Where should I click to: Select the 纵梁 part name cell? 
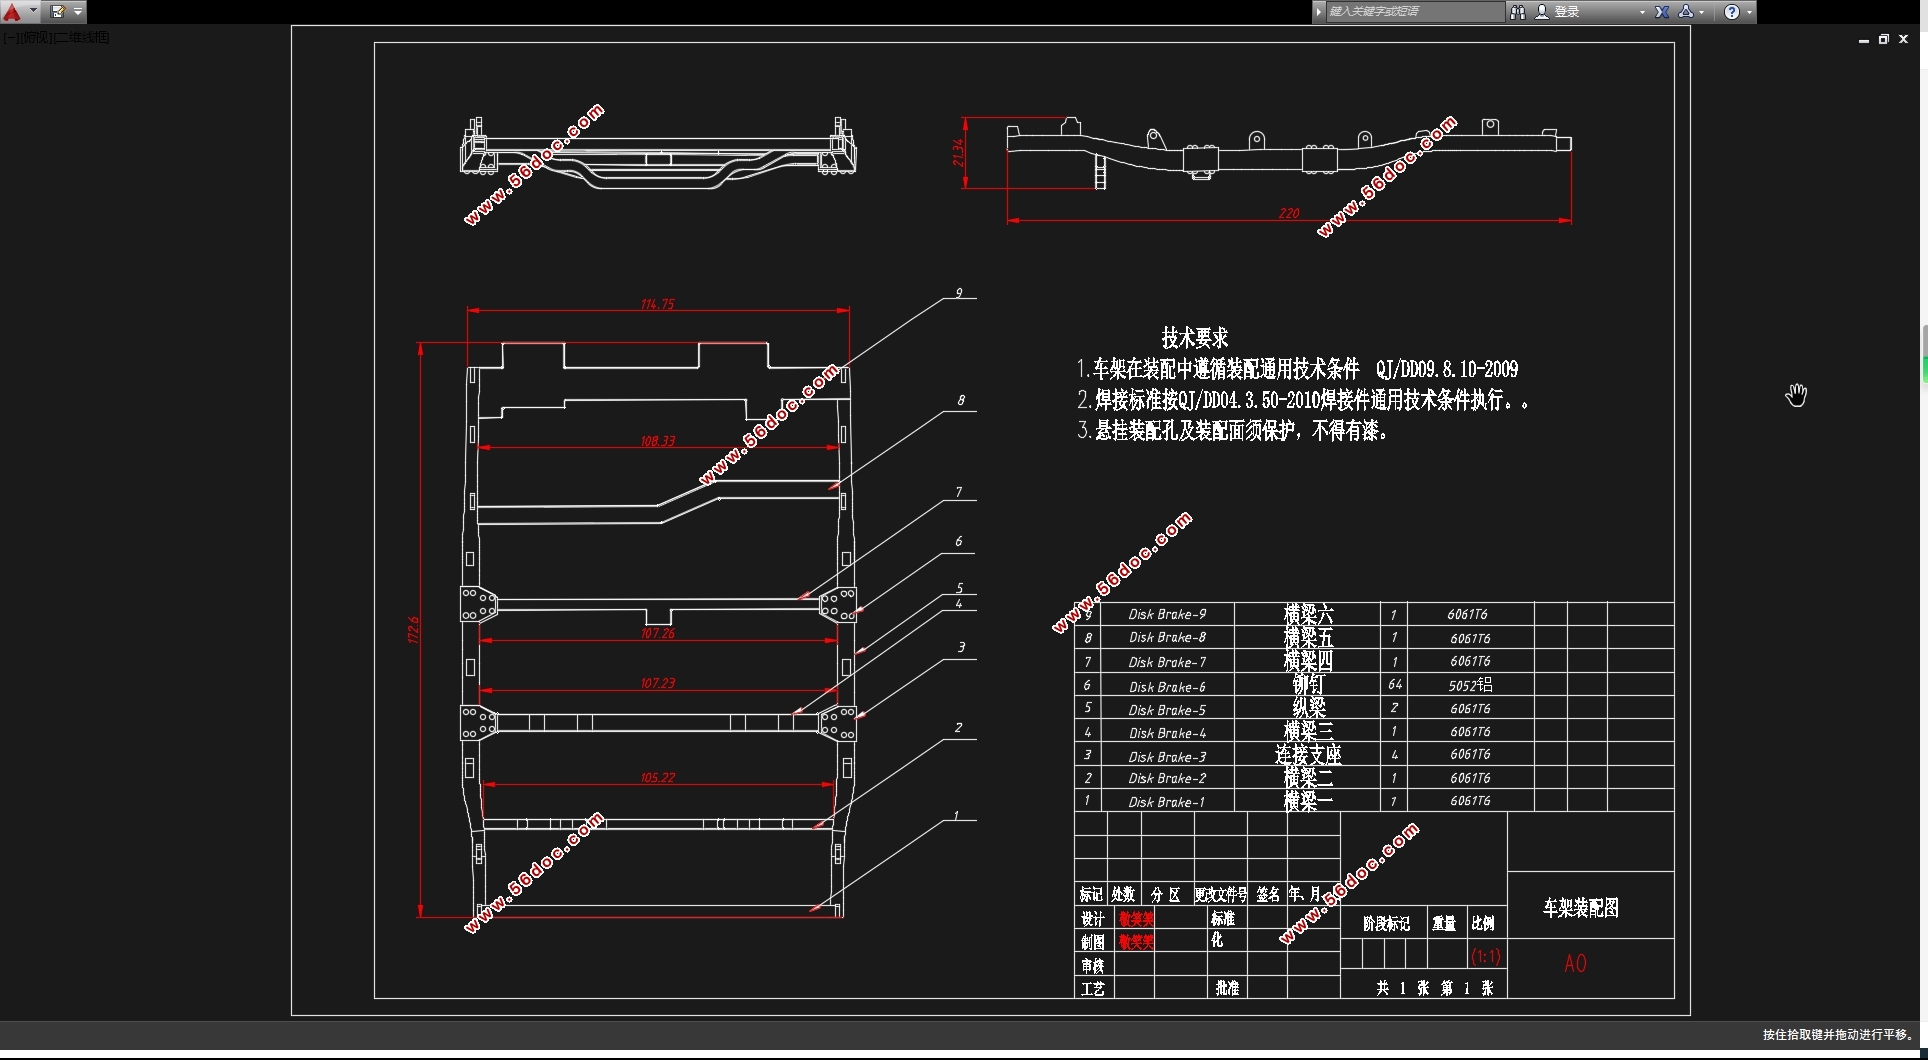[1308, 708]
